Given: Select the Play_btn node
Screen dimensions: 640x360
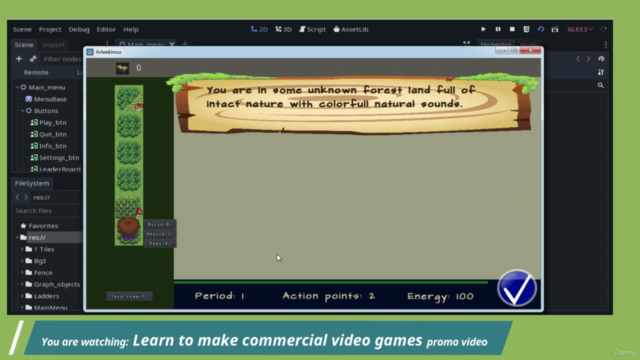Looking at the screenshot, I should 53,122.
